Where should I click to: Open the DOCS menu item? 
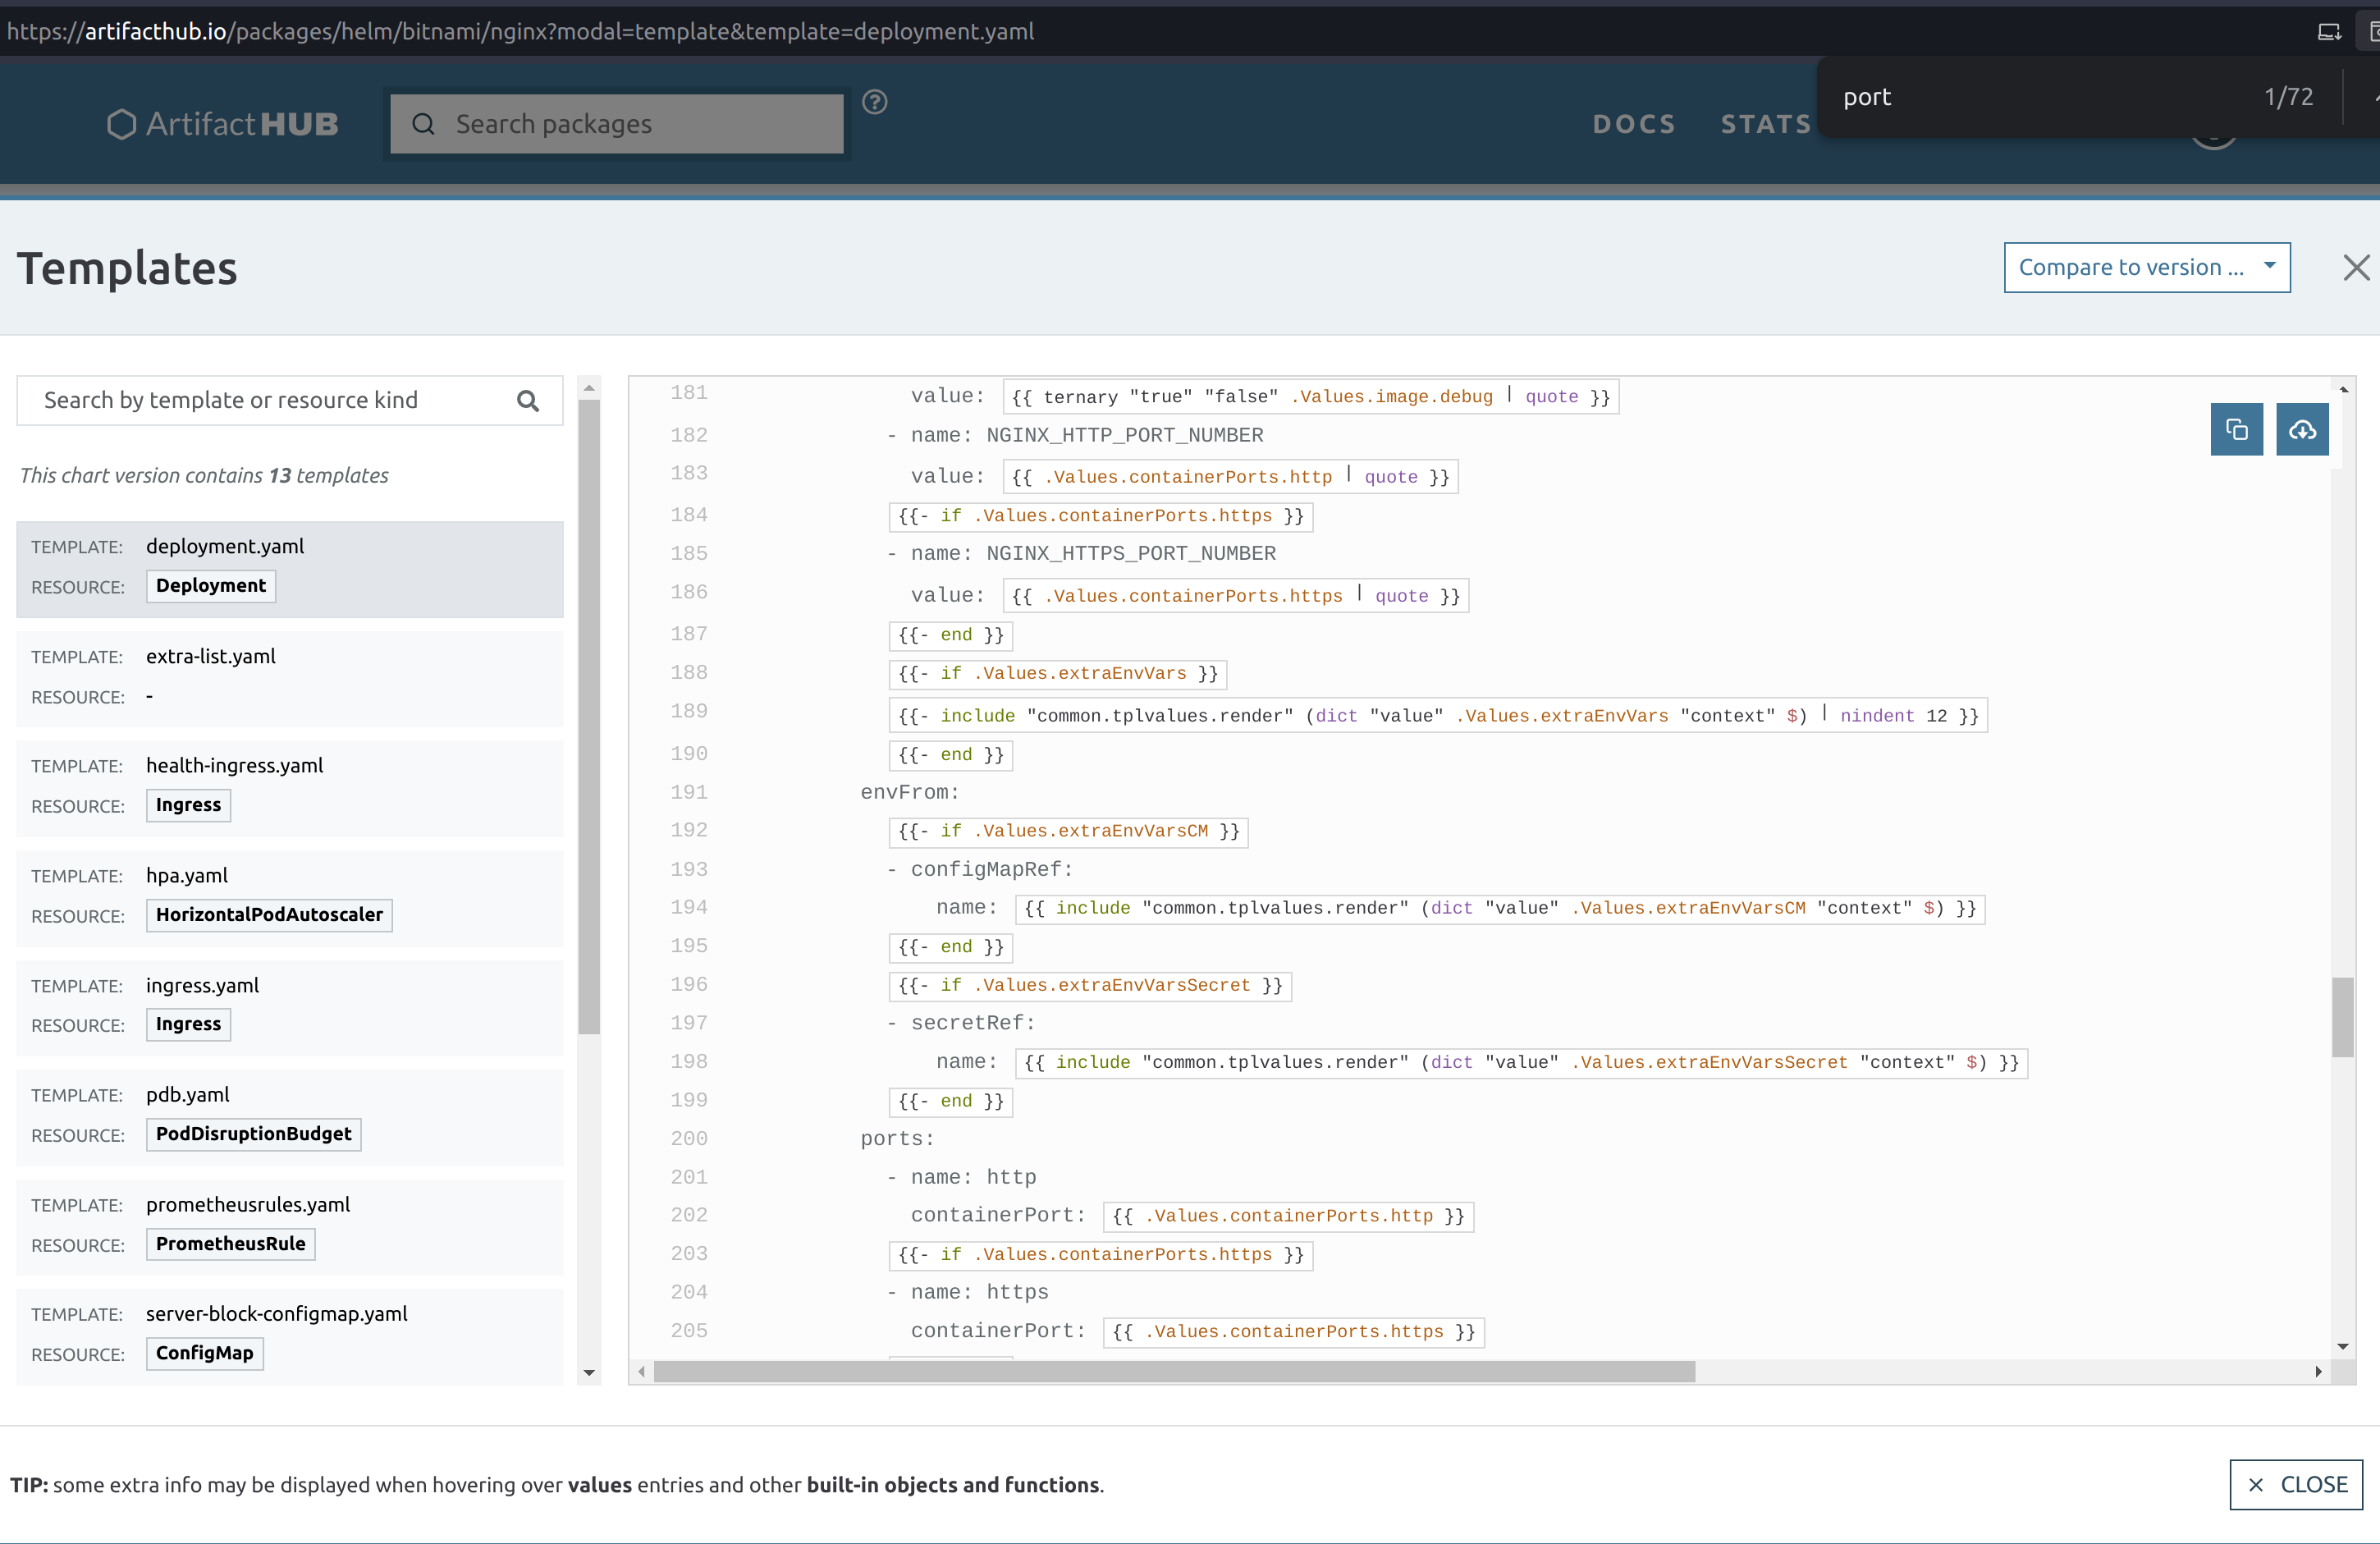pyautogui.click(x=1633, y=124)
